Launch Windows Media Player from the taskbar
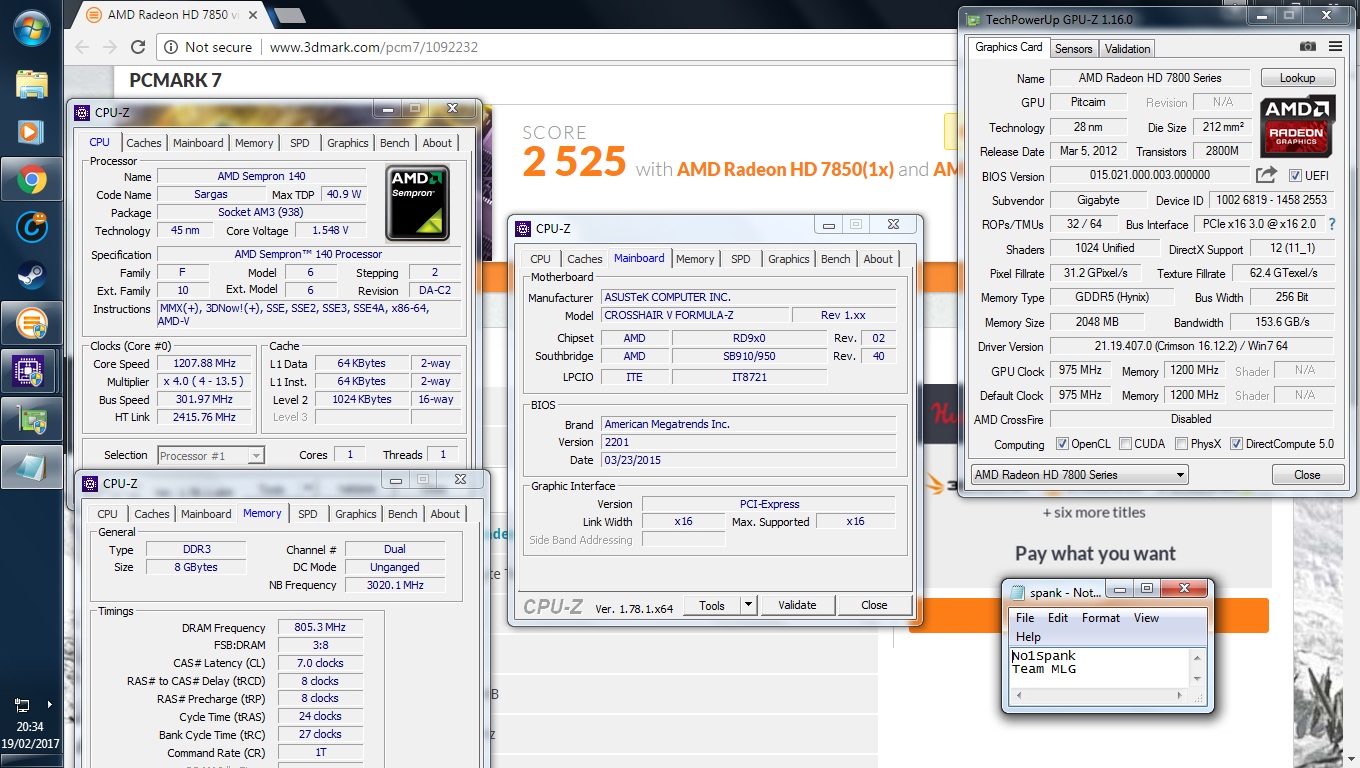The width and height of the screenshot is (1360, 768). pos(32,131)
